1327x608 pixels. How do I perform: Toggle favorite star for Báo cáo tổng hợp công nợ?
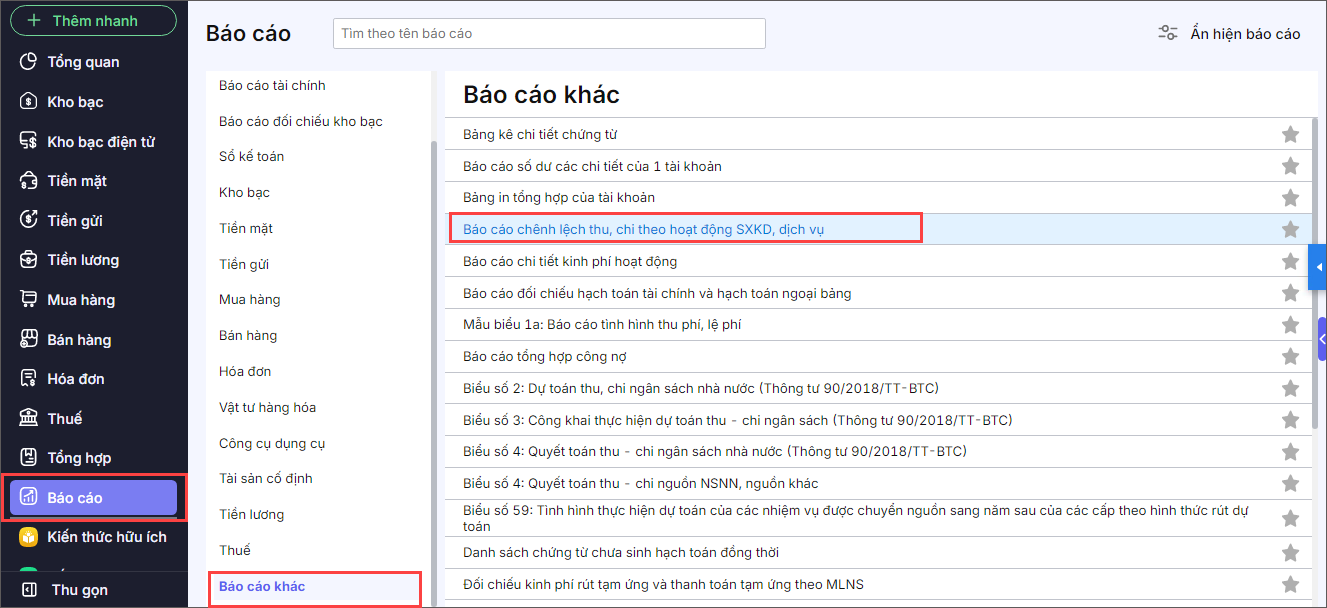1290,356
